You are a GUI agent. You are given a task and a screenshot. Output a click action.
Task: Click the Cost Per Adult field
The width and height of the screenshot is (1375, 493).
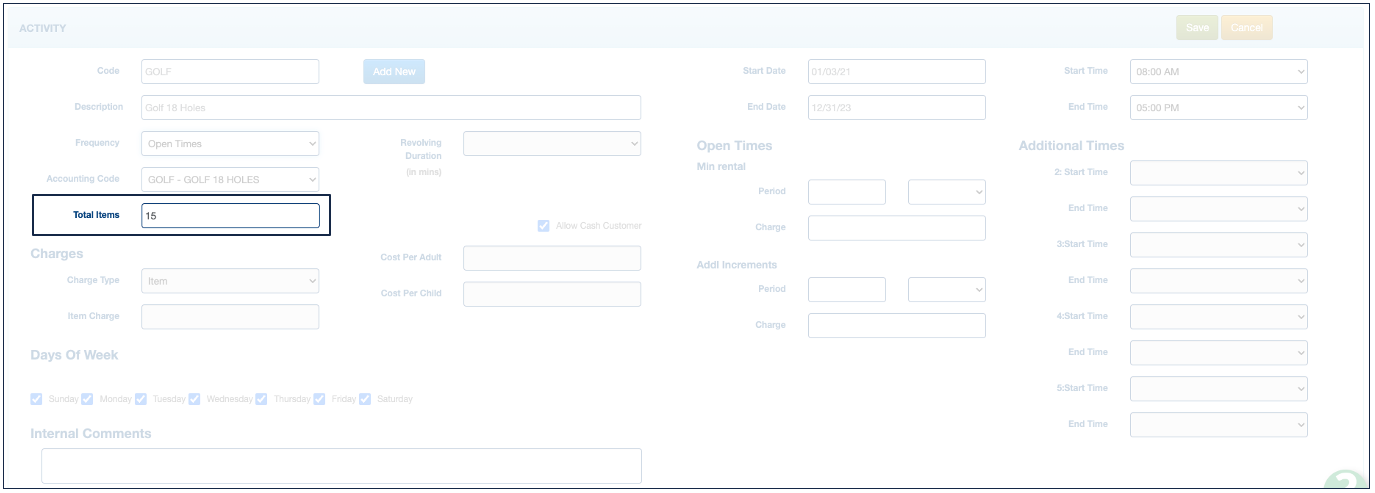click(551, 258)
